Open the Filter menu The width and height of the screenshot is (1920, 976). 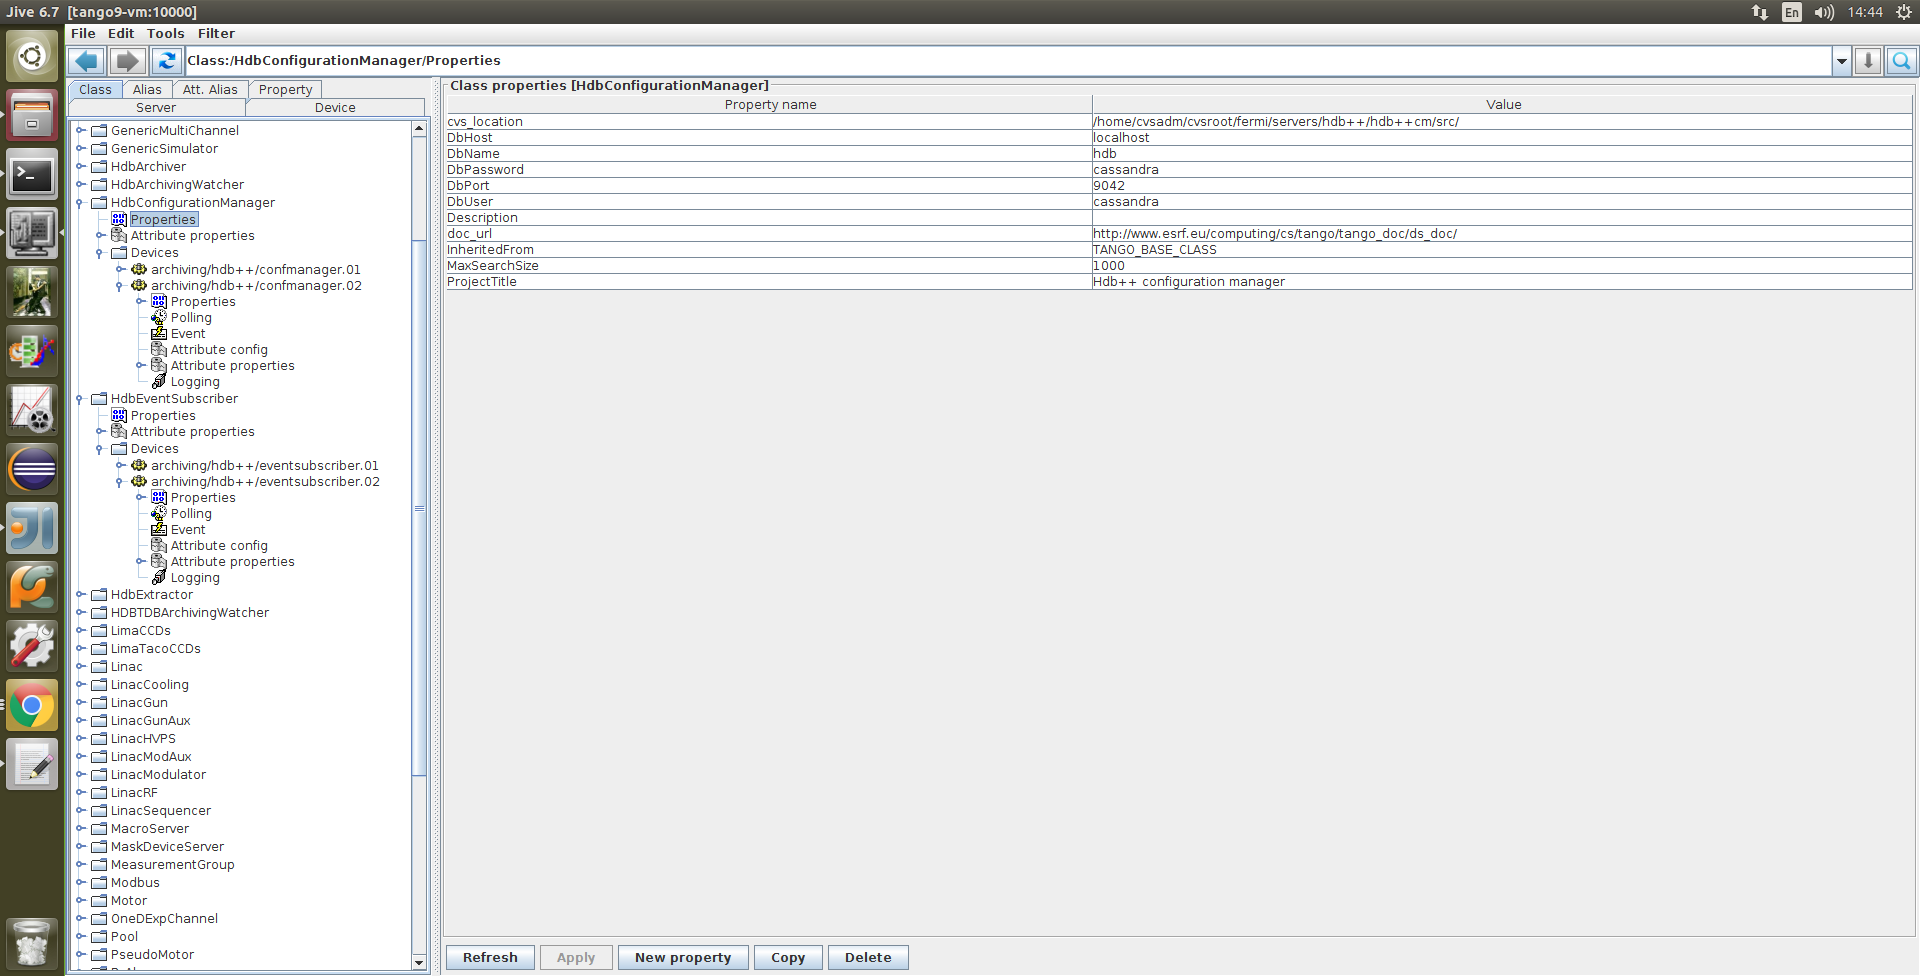pyautogui.click(x=216, y=33)
